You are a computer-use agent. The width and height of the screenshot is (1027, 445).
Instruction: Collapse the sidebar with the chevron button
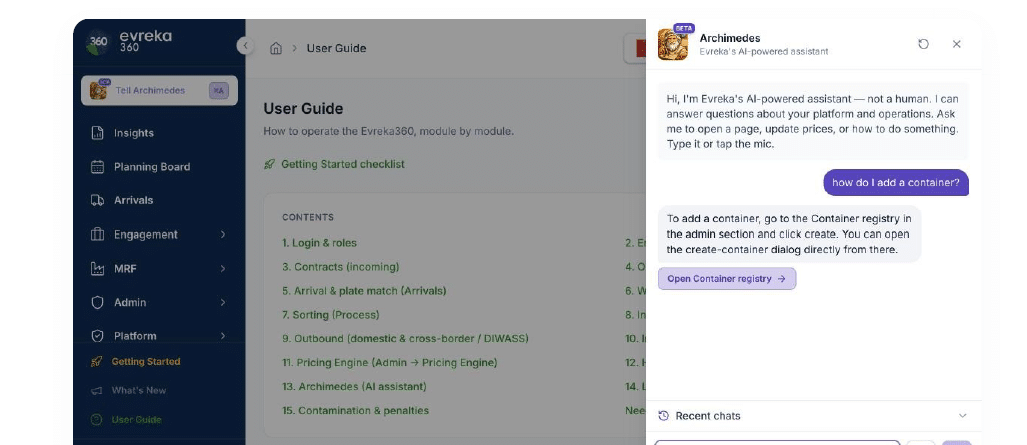pos(246,45)
